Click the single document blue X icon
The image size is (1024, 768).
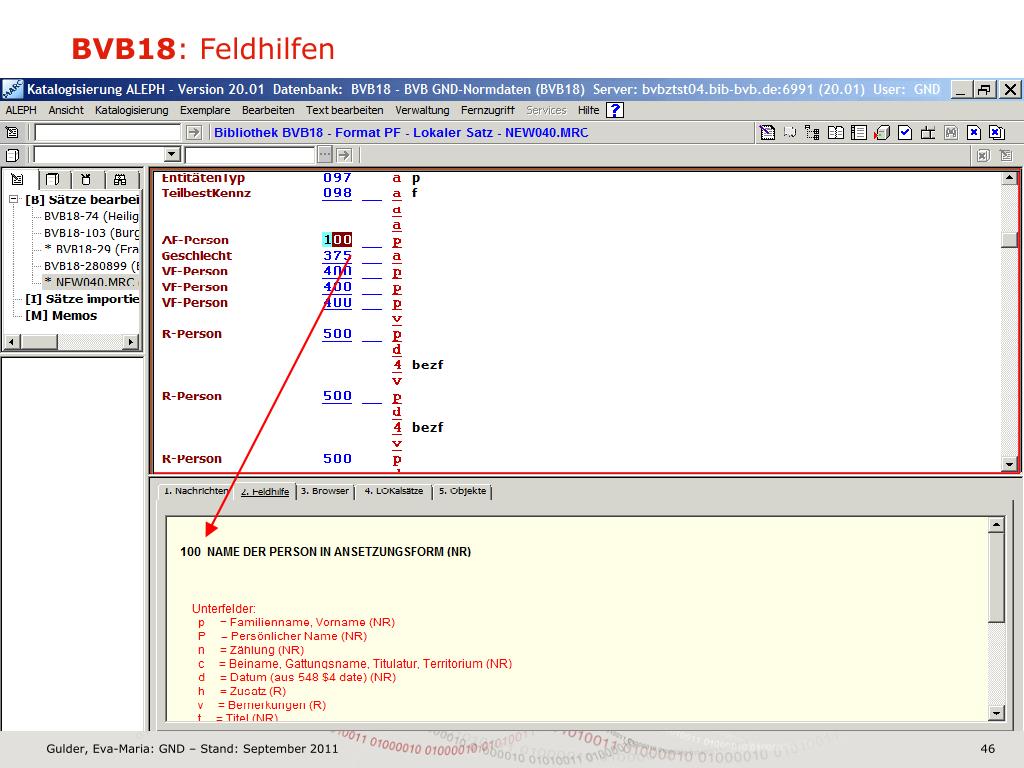(974, 132)
